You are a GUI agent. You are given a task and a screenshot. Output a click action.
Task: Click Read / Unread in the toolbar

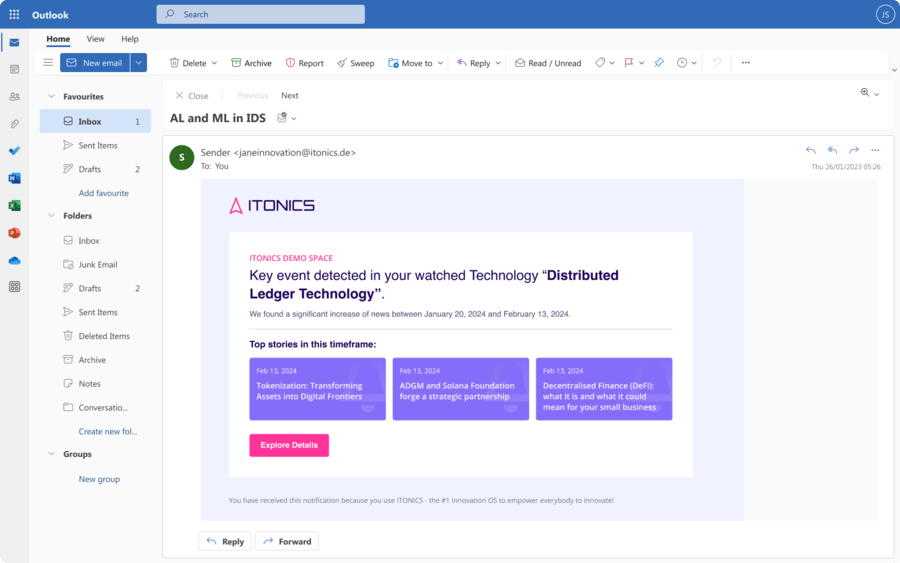[548, 63]
